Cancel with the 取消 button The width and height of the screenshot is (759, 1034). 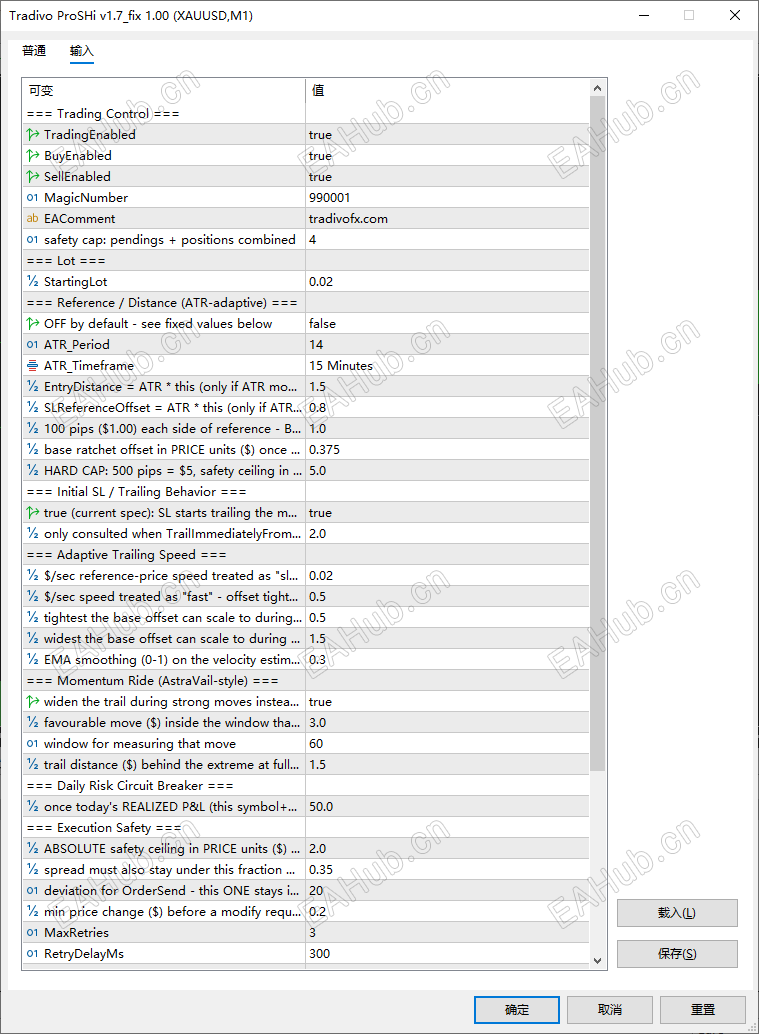tap(610, 1010)
